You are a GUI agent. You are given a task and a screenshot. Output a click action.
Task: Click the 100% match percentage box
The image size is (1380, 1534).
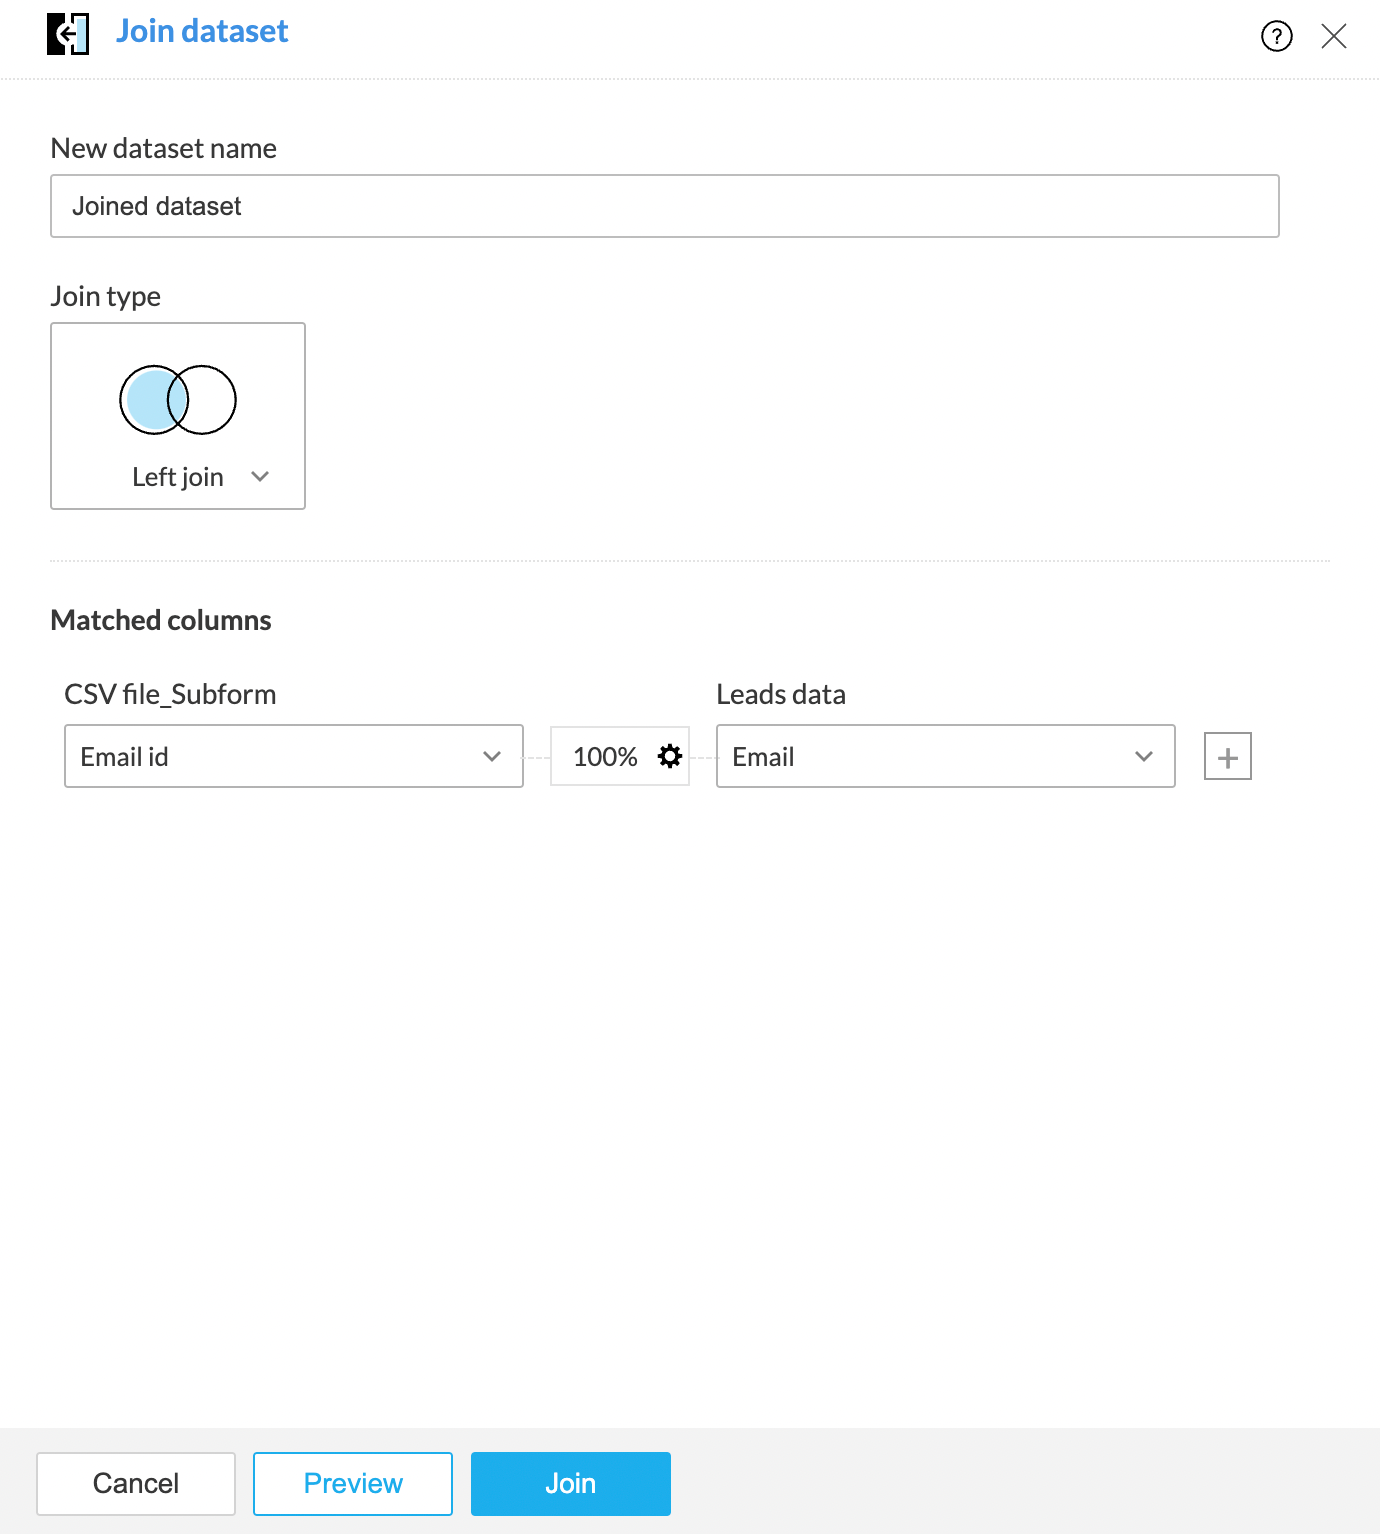620,756
